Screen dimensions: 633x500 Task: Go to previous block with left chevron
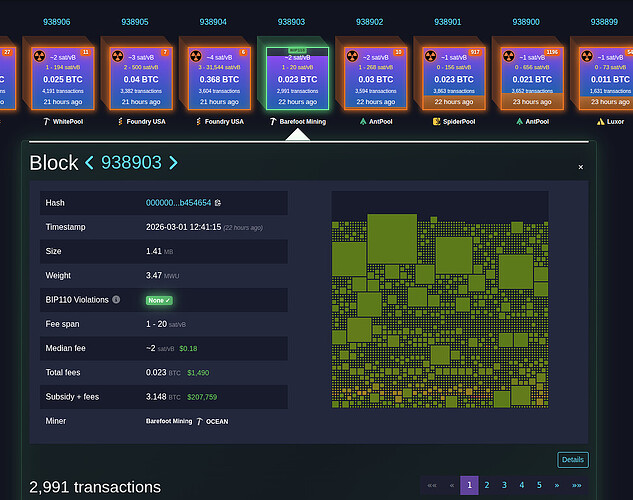(89, 162)
